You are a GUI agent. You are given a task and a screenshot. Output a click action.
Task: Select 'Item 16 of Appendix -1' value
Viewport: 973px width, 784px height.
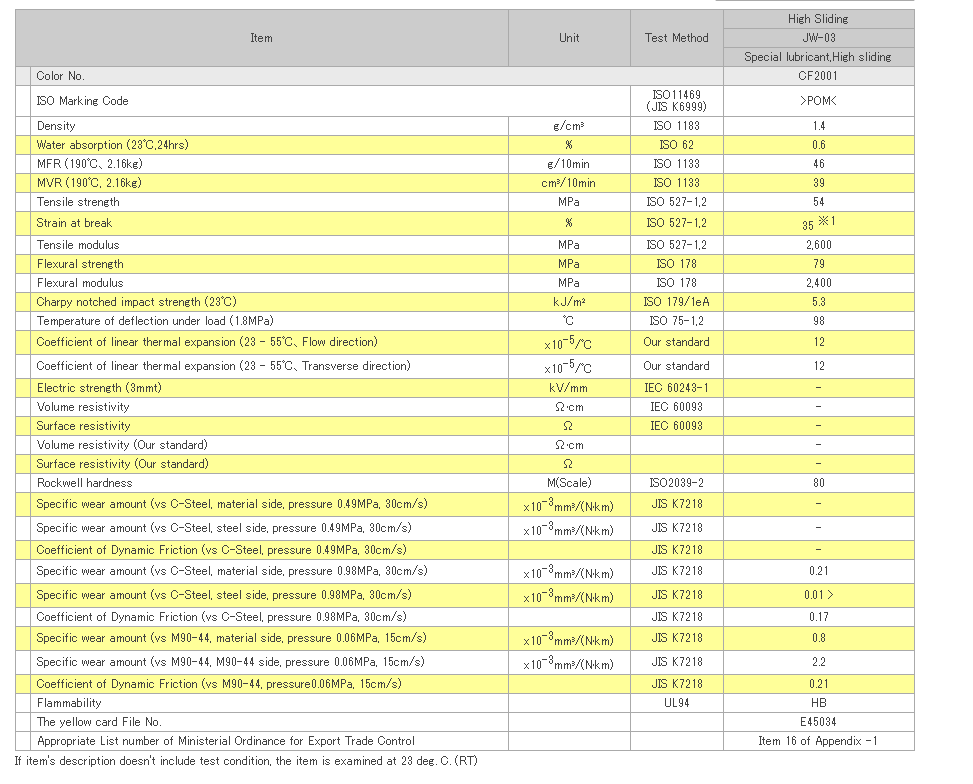[x=818, y=741]
